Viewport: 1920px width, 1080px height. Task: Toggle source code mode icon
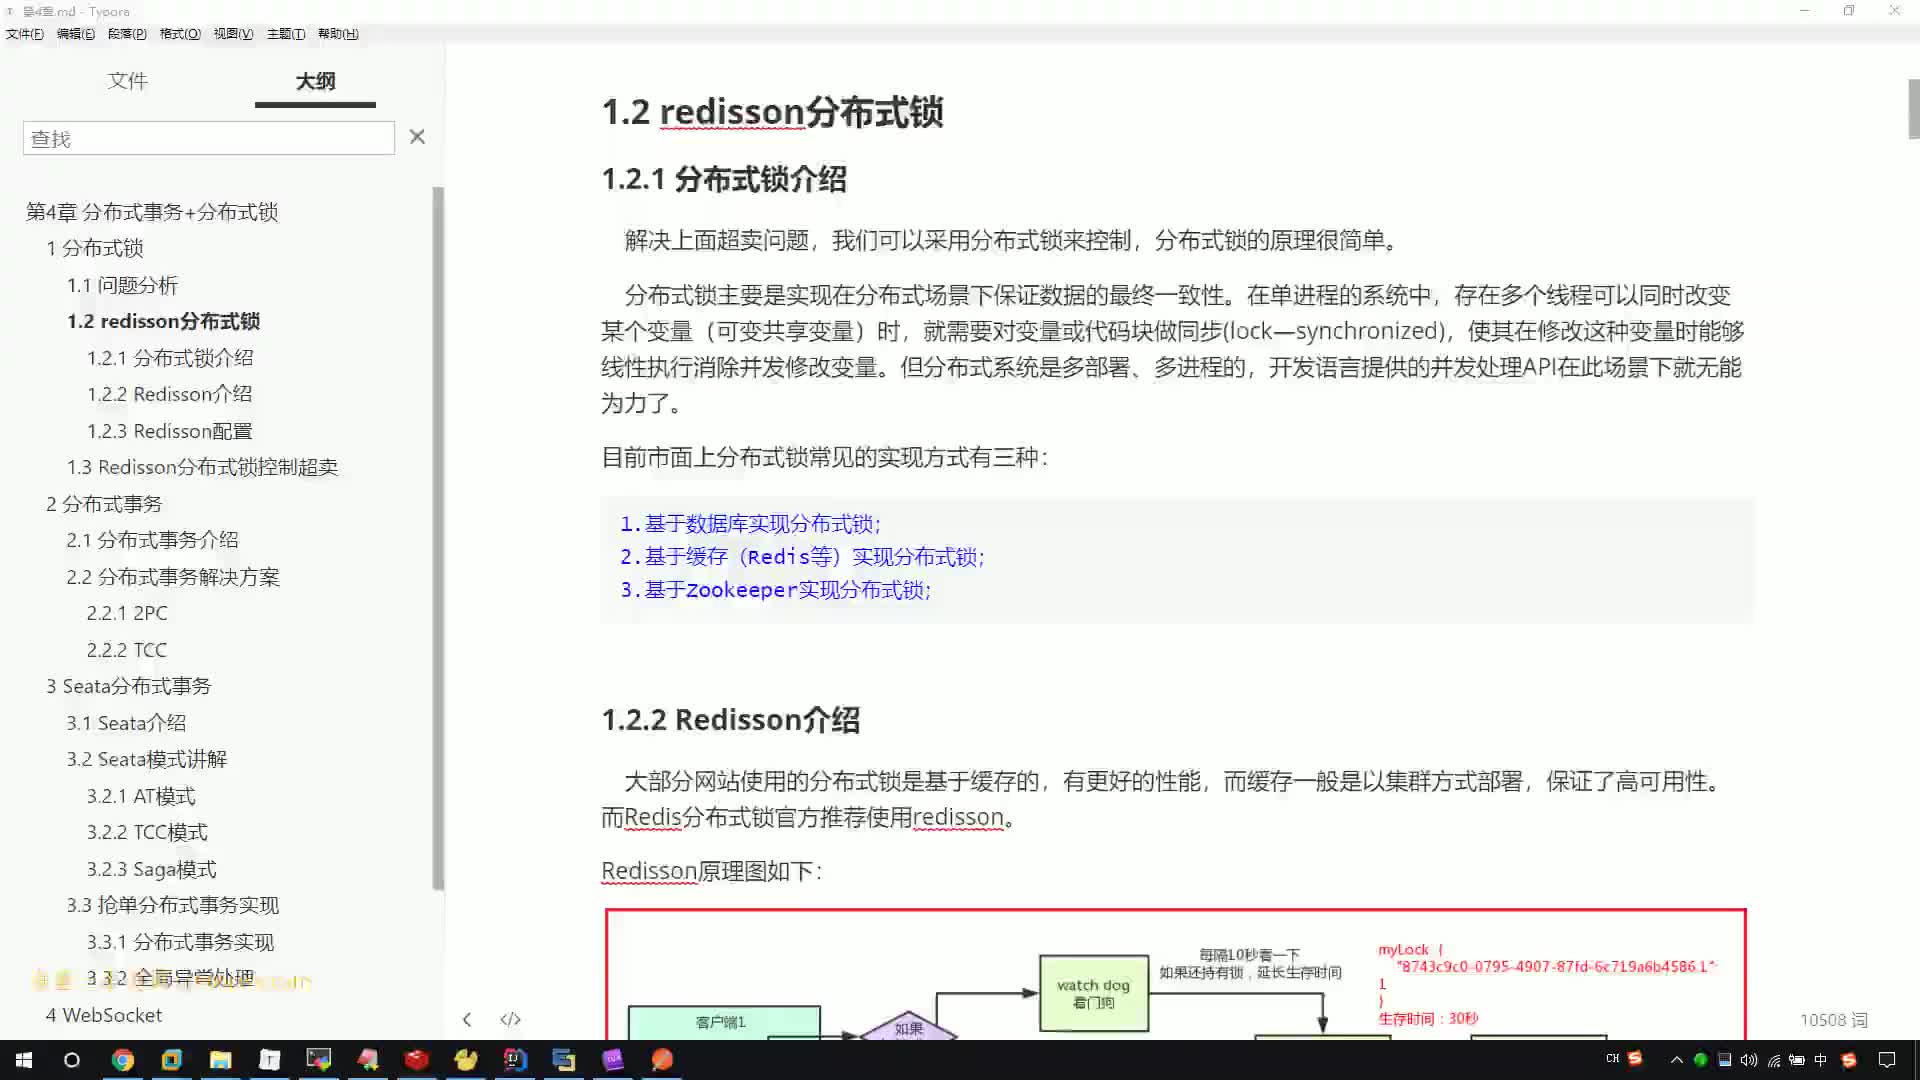[x=510, y=1019]
